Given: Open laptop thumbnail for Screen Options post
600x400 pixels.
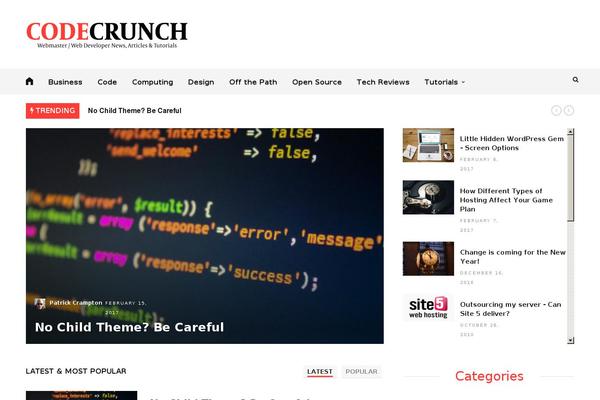Looking at the screenshot, I should [x=428, y=145].
